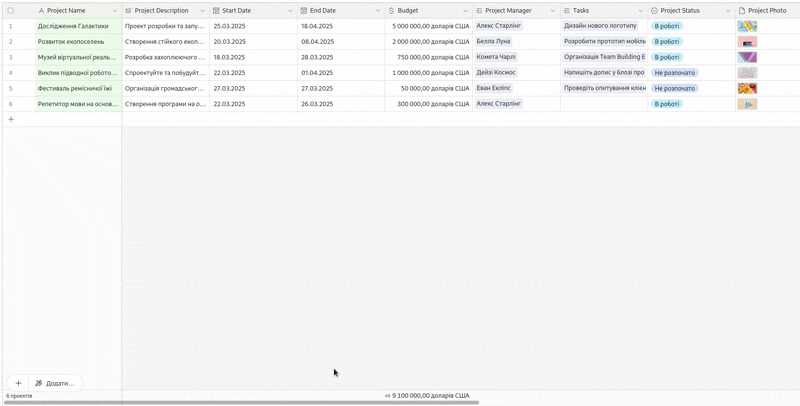The width and height of the screenshot is (800, 406).
Task: Select the Виклик підводної робото… name cell
Action: [78, 73]
